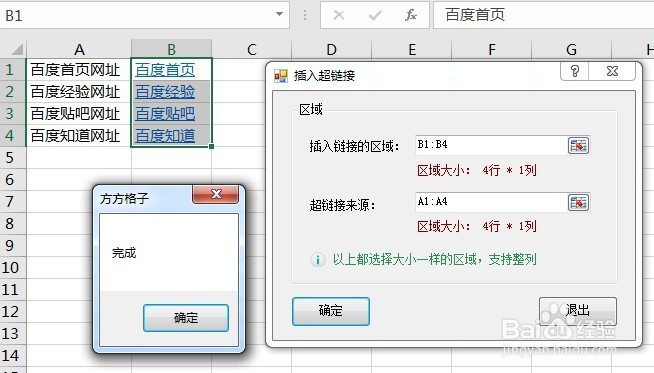
Task: Click the range picker icon for B1:B4 field
Action: (x=579, y=146)
